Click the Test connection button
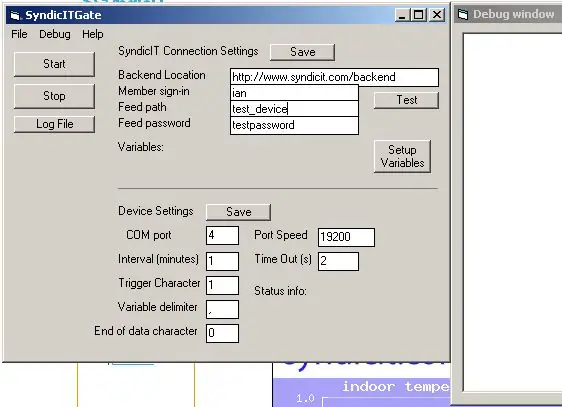 (x=406, y=100)
